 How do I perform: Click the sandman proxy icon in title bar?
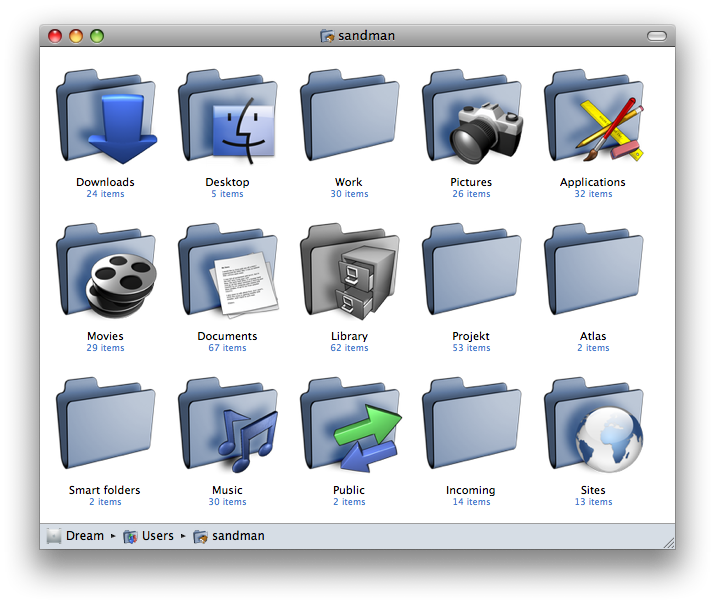(x=327, y=36)
